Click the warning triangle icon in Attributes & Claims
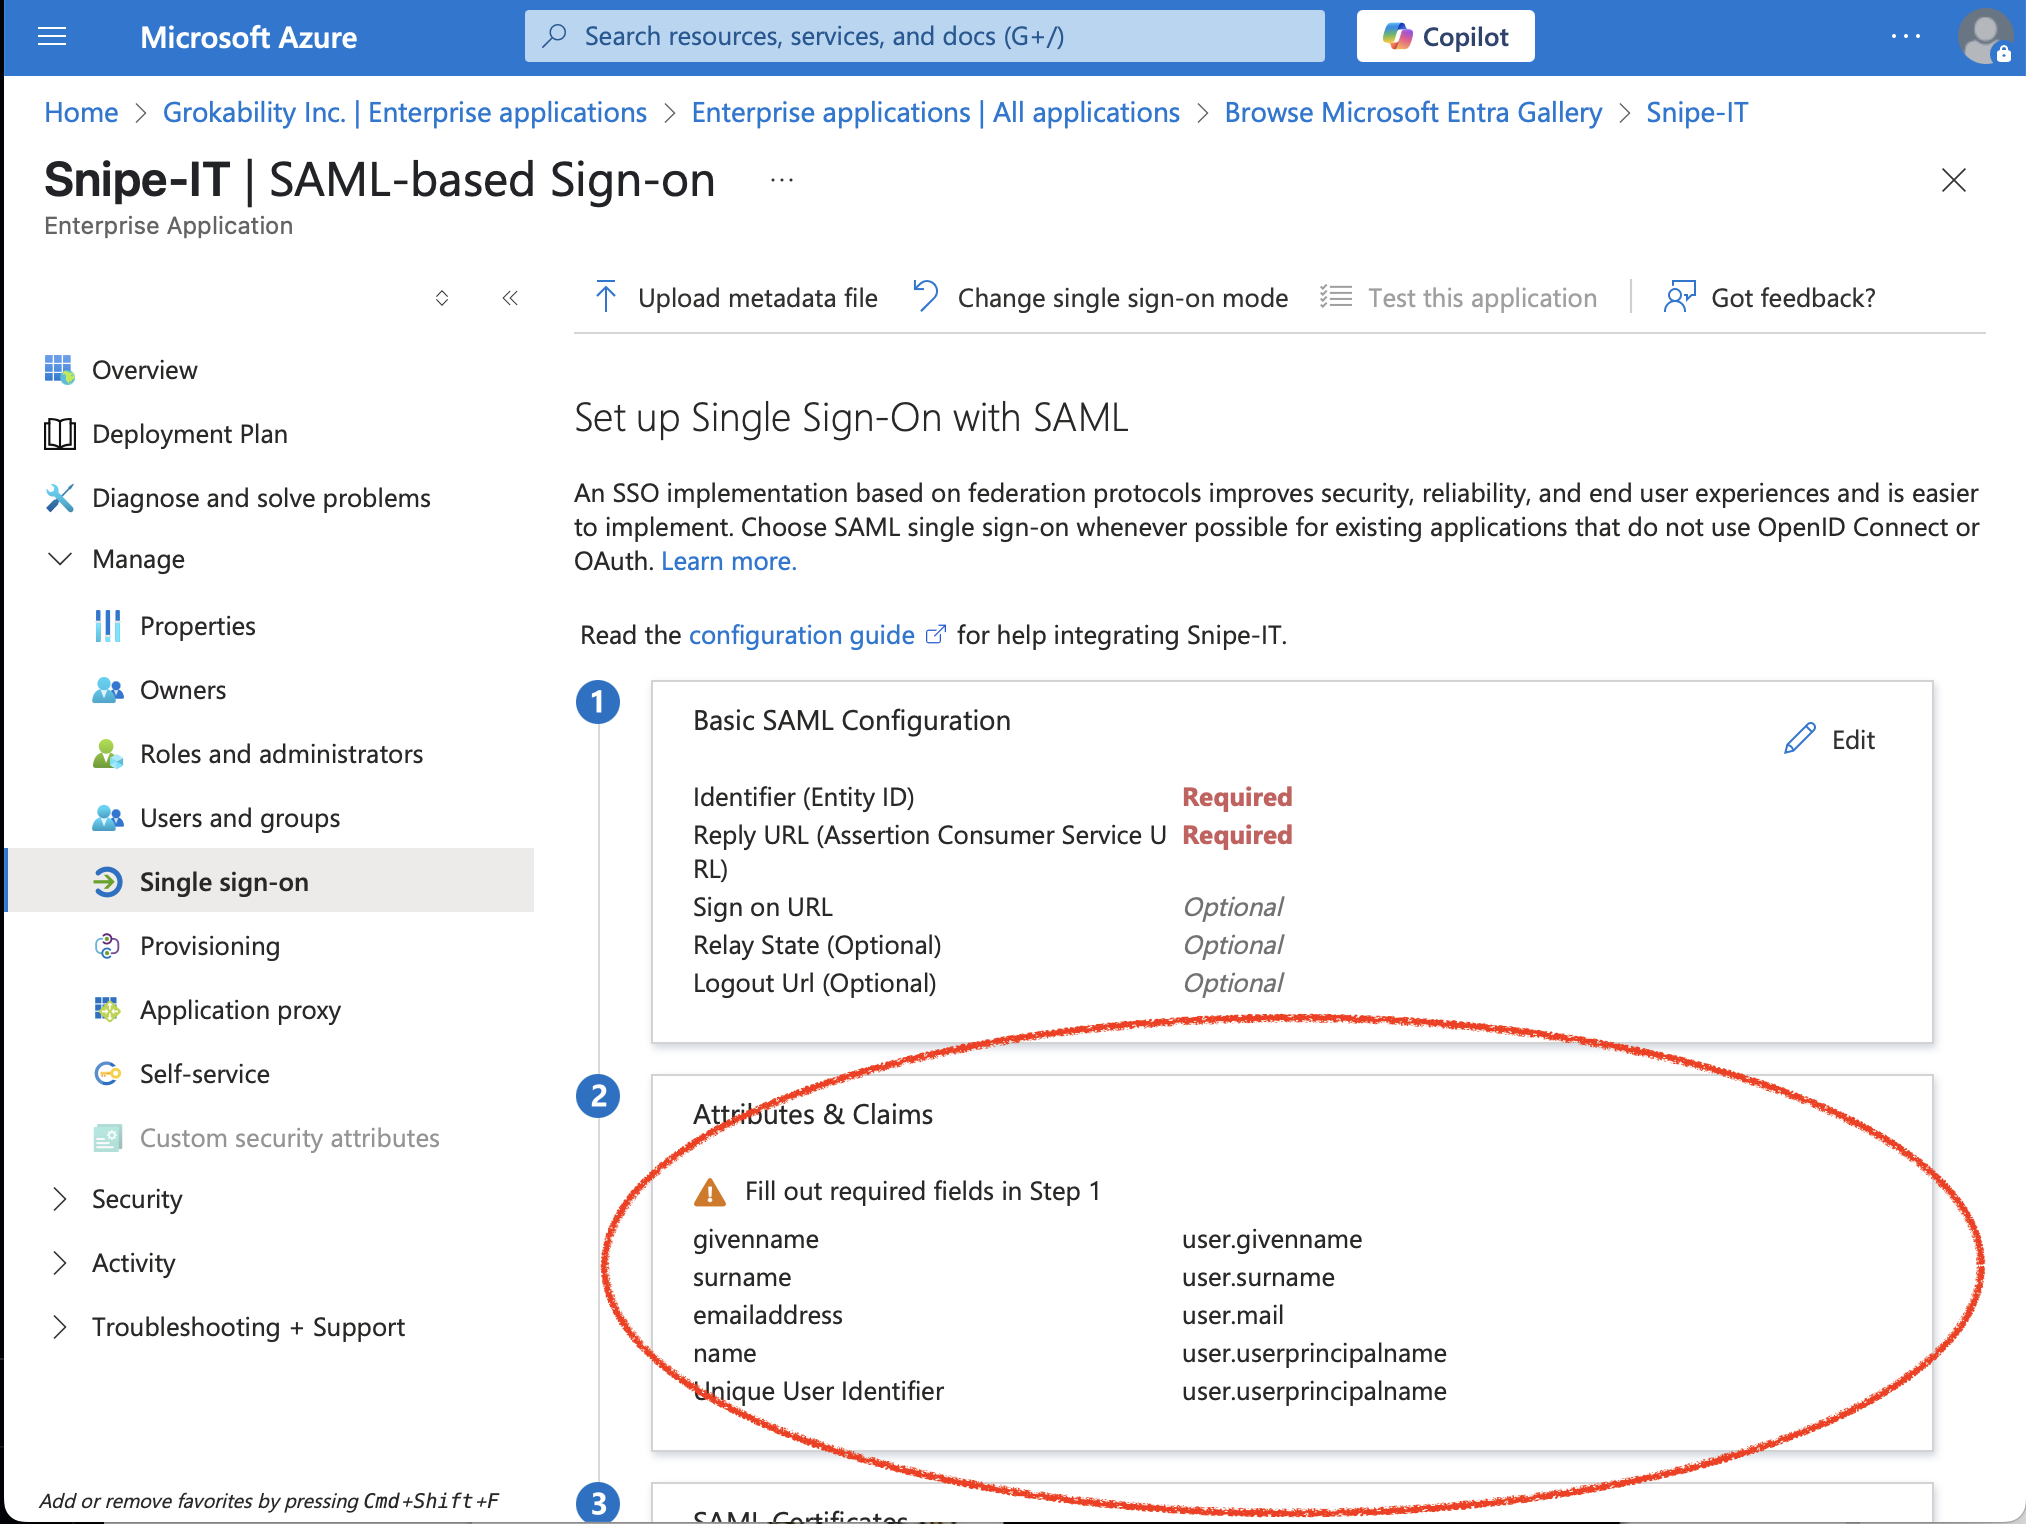 pos(710,1192)
